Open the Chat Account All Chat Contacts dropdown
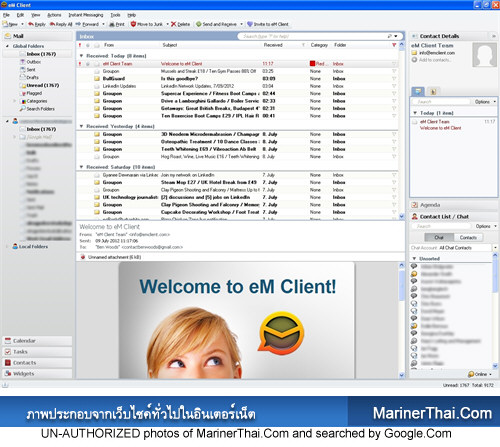The width and height of the screenshot is (500, 447). (x=495, y=248)
